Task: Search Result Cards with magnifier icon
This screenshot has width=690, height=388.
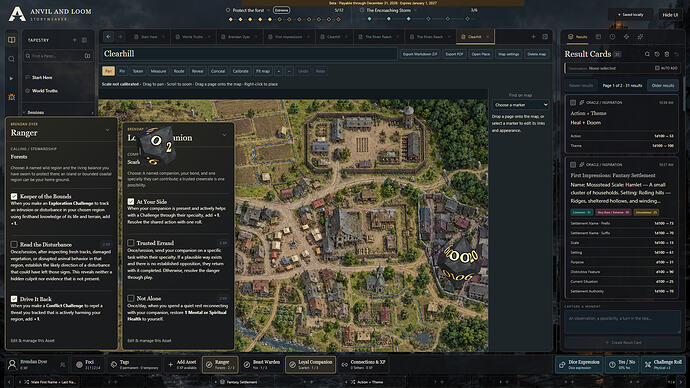Action: 647,54
